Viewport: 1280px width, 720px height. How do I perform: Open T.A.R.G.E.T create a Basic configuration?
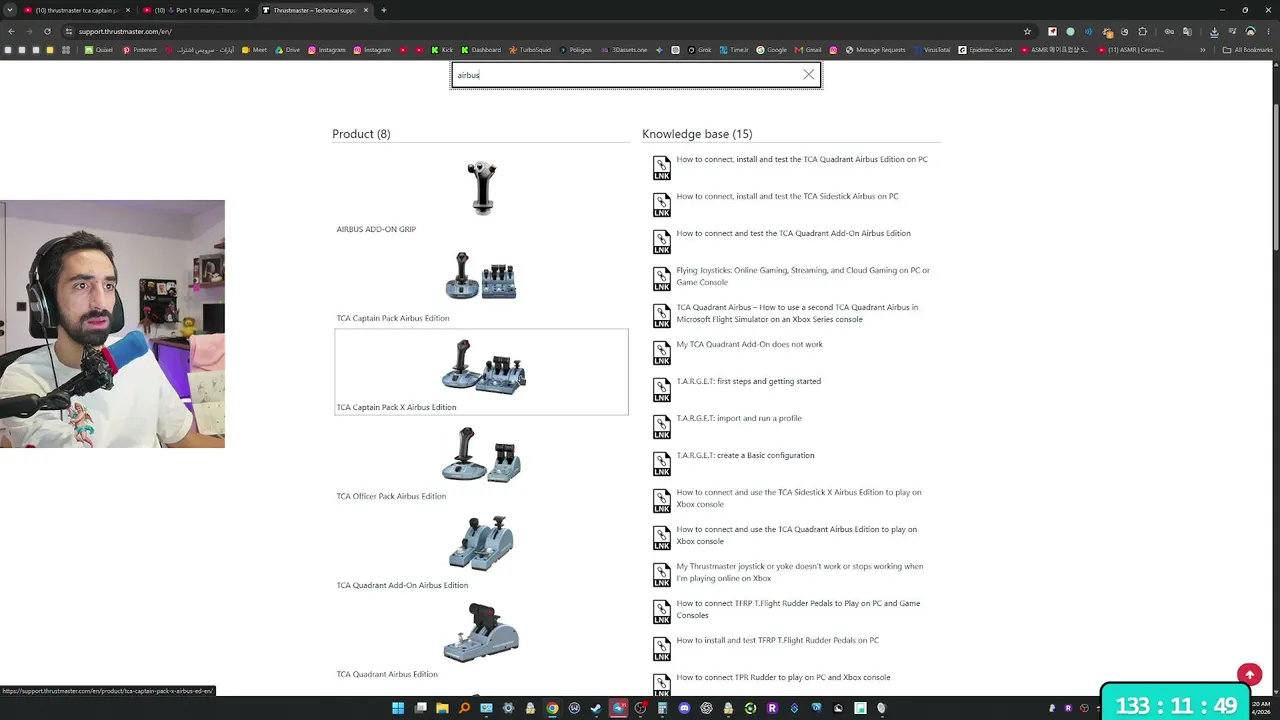[745, 455]
